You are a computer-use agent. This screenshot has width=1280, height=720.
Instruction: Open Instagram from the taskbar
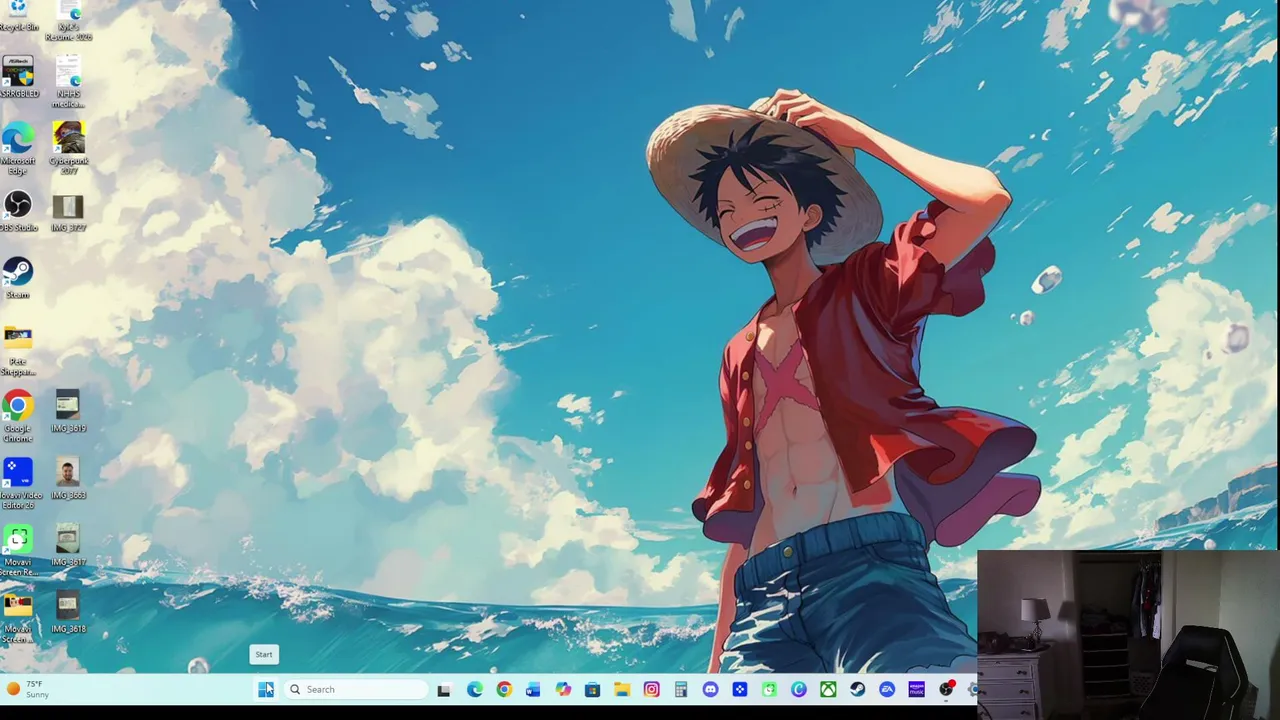651,689
